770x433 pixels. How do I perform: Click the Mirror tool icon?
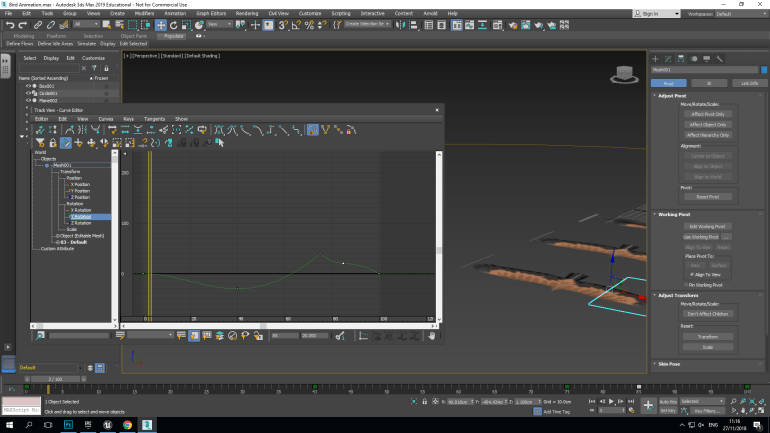[400, 25]
